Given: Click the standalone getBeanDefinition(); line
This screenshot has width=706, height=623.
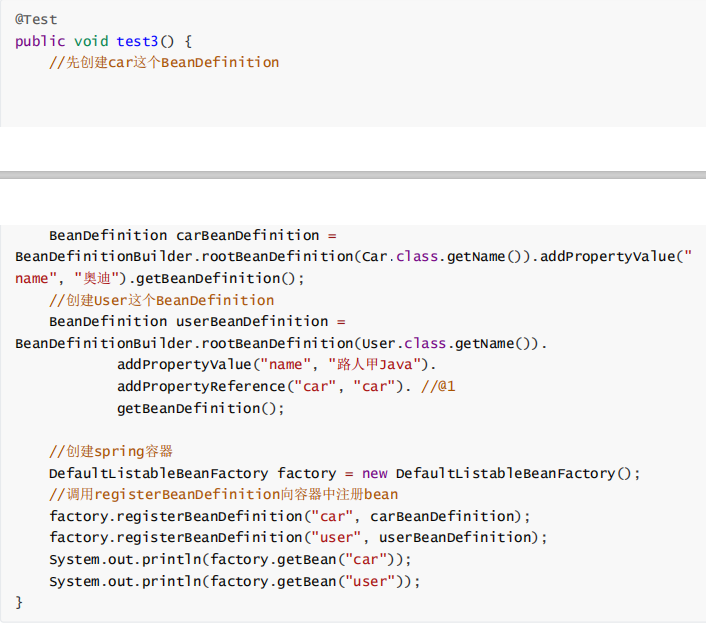Looking at the screenshot, I should point(200,408).
